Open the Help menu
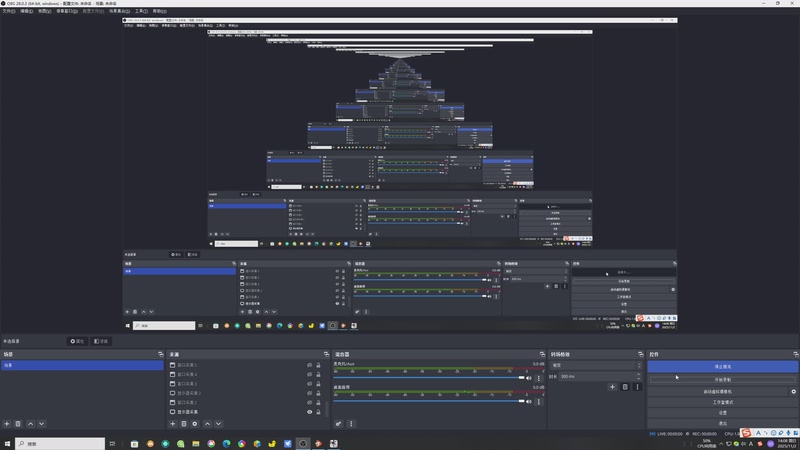This screenshot has height=450, width=800. click(160, 11)
